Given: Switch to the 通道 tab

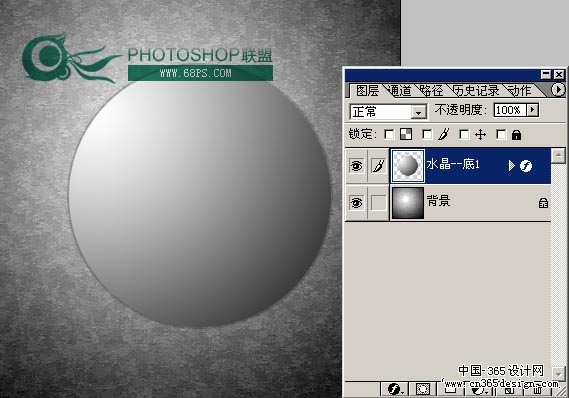Looking at the screenshot, I should pyautogui.click(x=399, y=91).
